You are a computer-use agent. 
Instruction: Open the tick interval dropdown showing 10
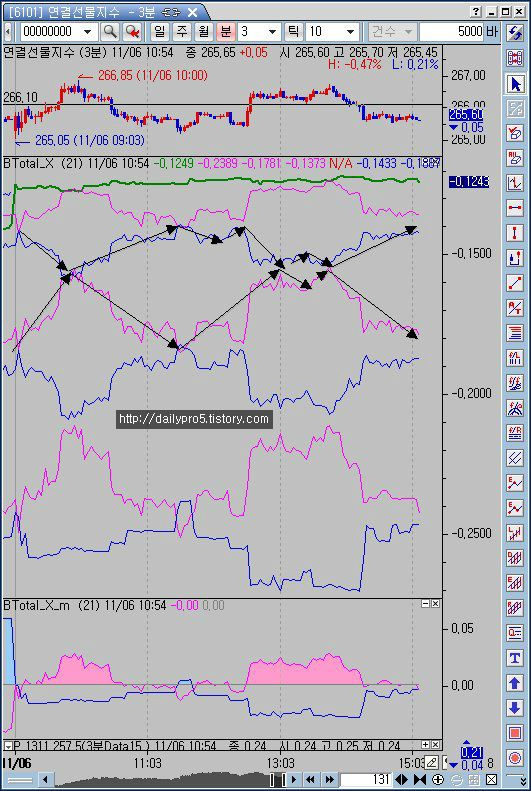pos(350,32)
